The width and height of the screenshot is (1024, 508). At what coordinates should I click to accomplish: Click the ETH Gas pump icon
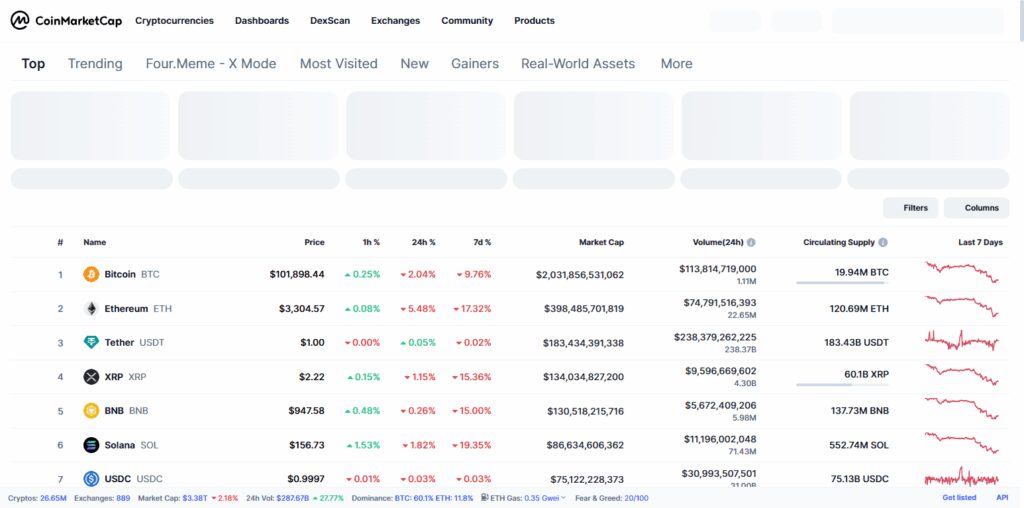coord(485,498)
